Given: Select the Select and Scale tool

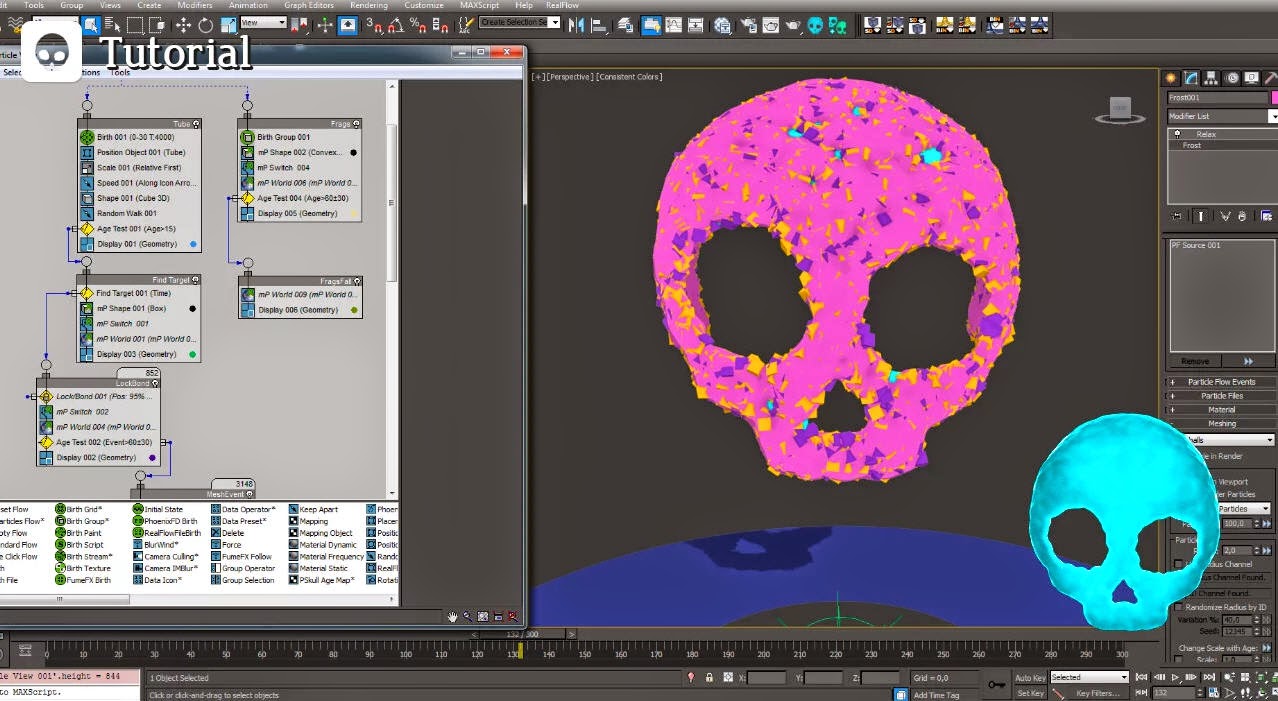Looking at the screenshot, I should 228,25.
